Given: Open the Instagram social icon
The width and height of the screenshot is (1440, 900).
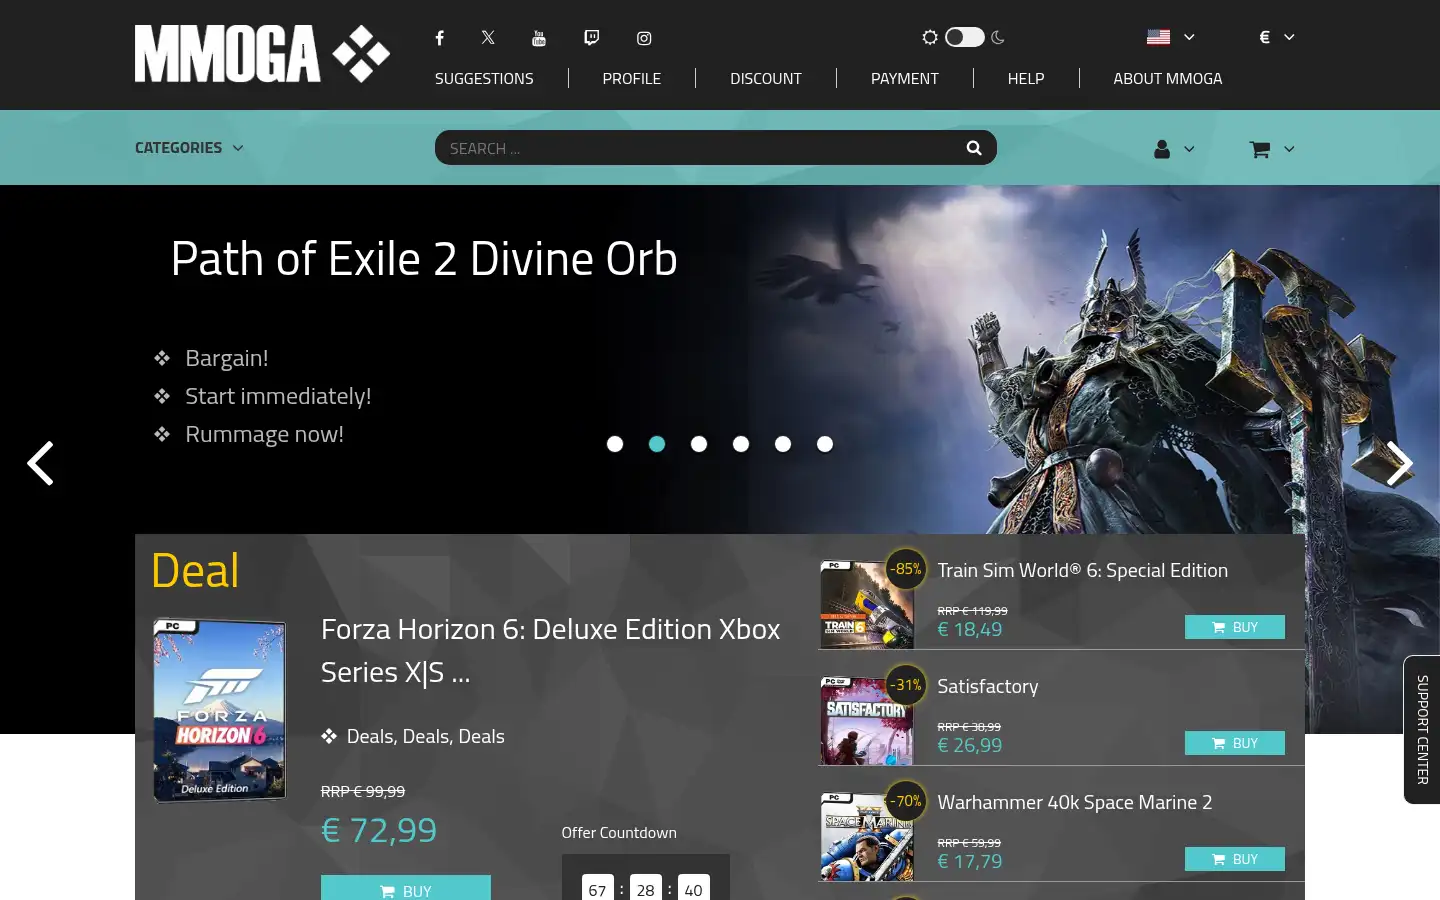Looking at the screenshot, I should (644, 38).
